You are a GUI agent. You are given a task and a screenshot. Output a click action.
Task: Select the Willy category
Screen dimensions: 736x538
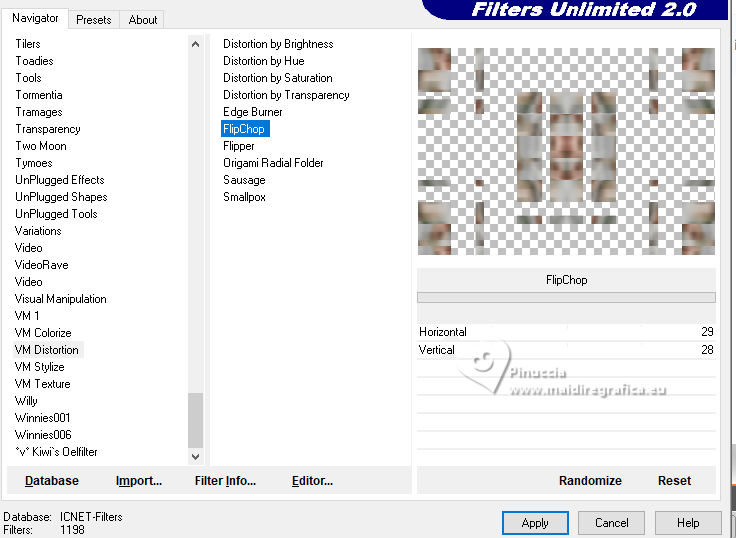[26, 400]
